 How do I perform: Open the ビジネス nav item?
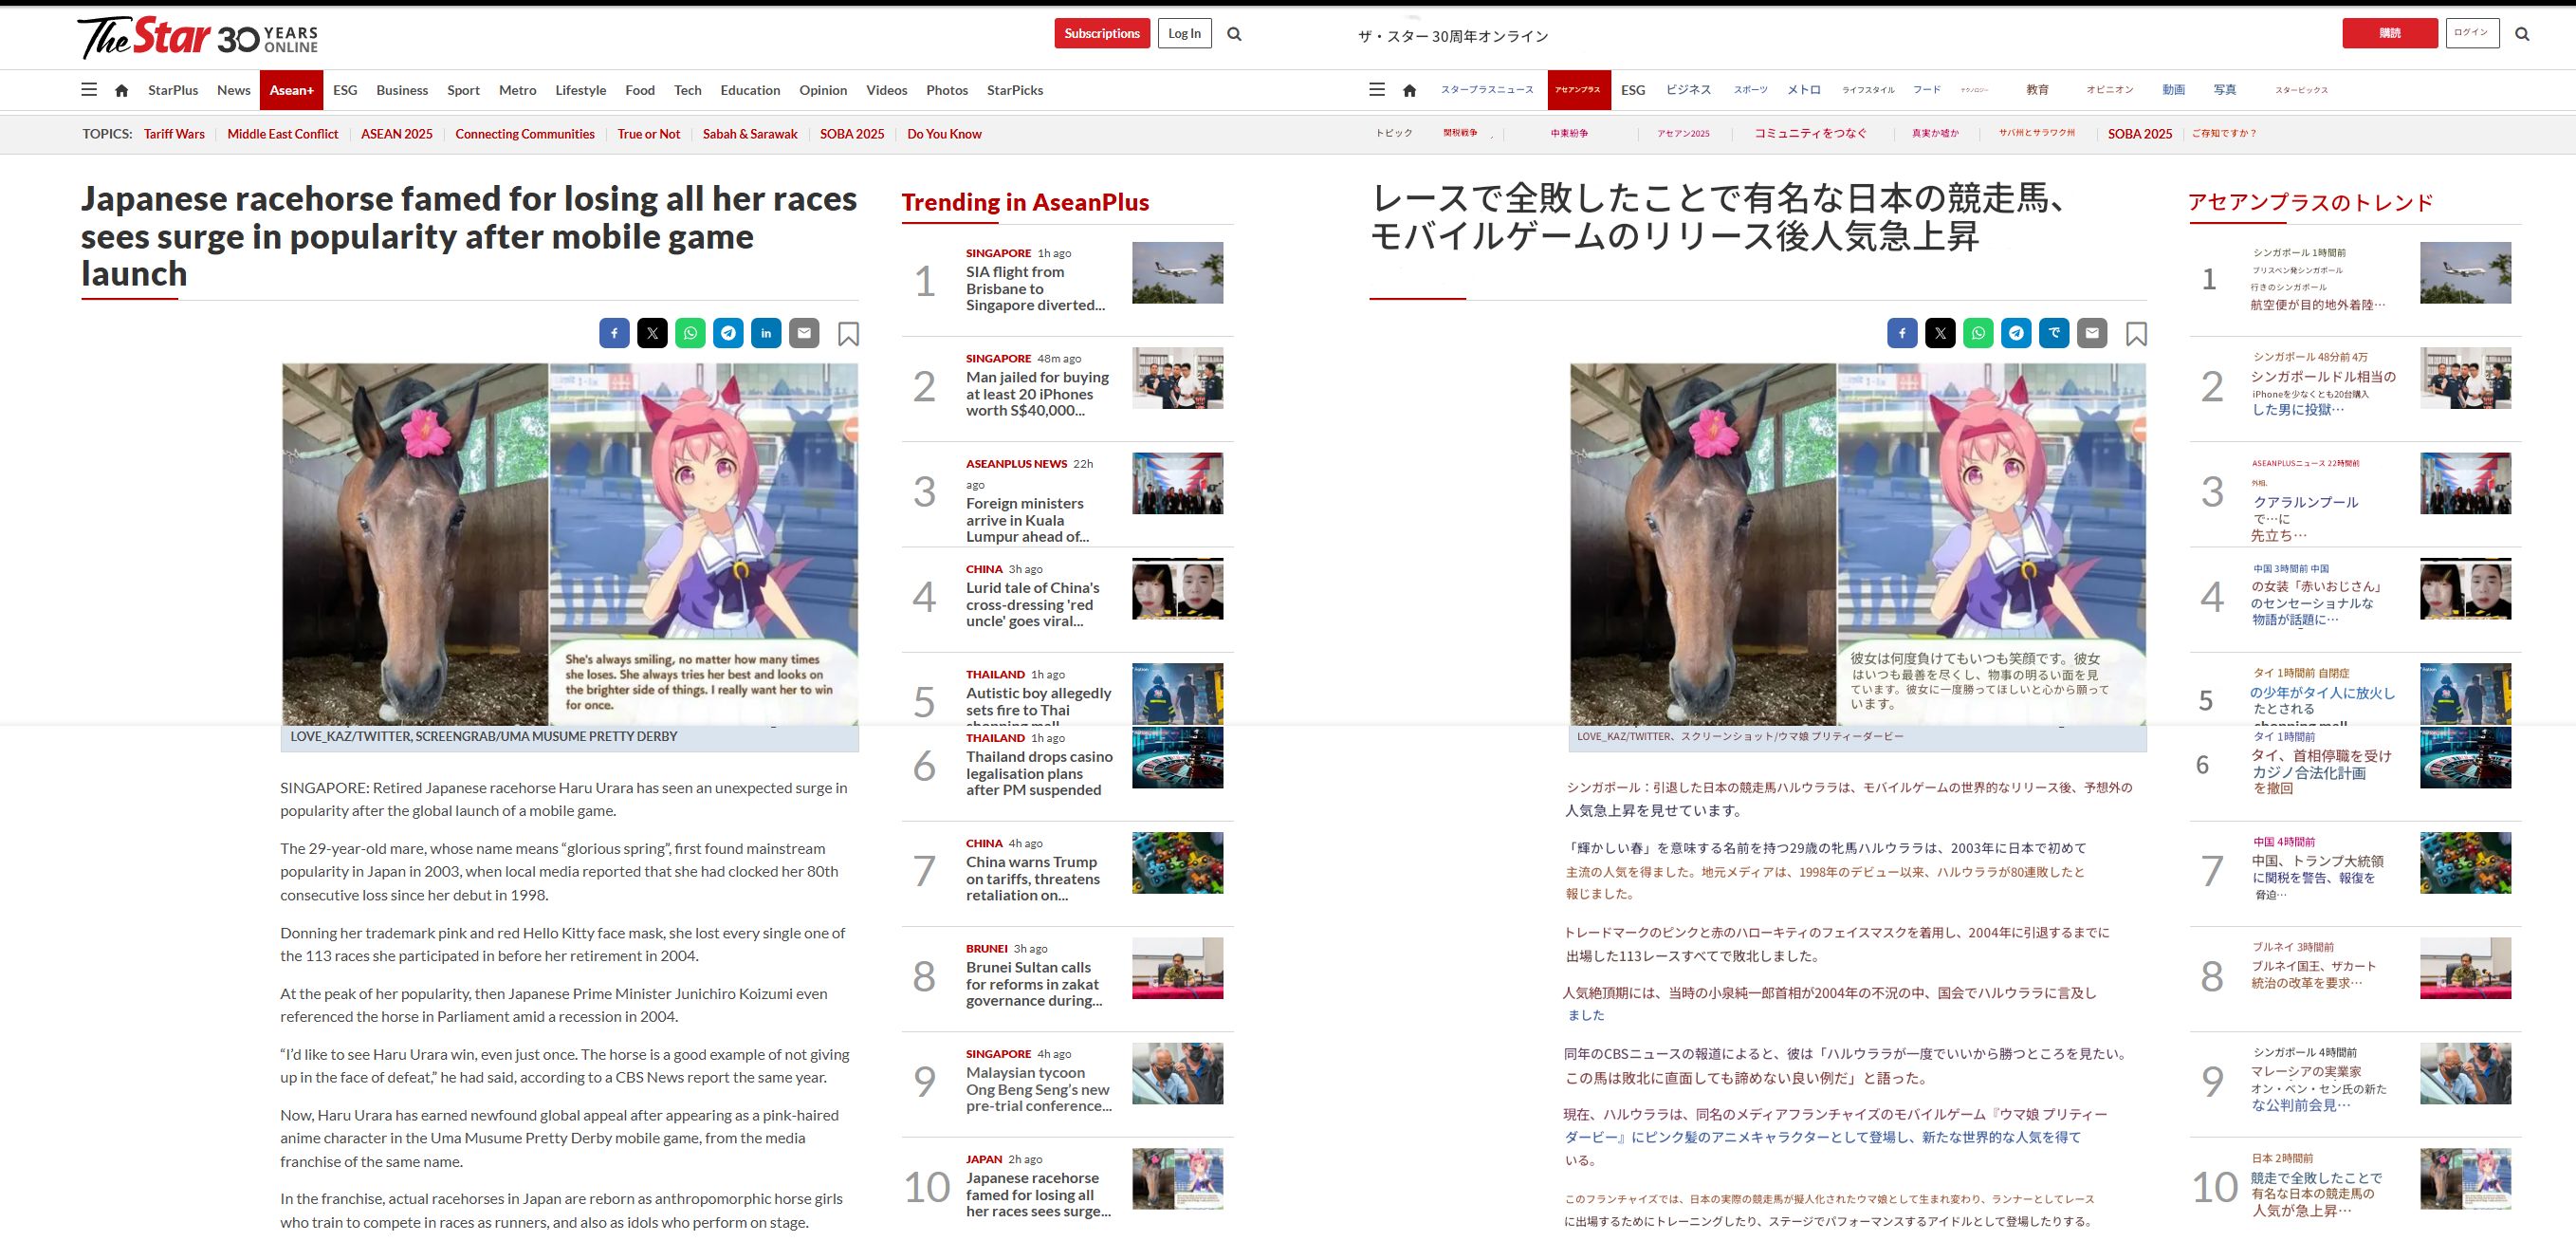(1689, 90)
